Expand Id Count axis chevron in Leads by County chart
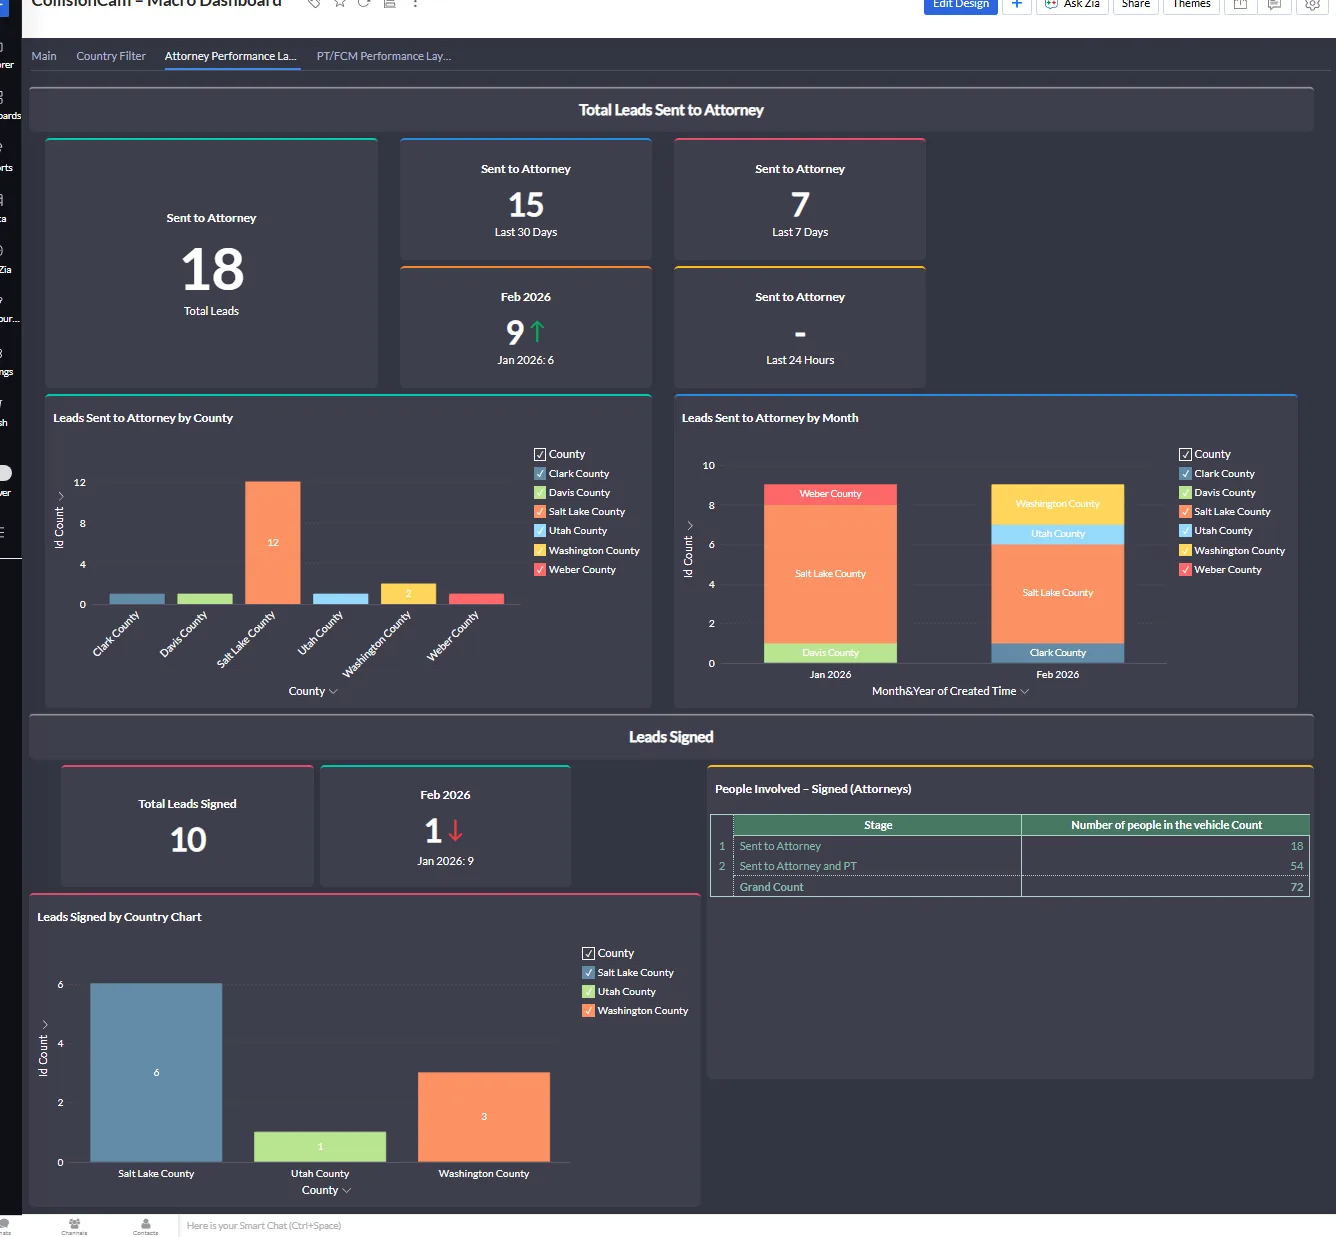Screen dimensions: 1336x1237 point(60,496)
